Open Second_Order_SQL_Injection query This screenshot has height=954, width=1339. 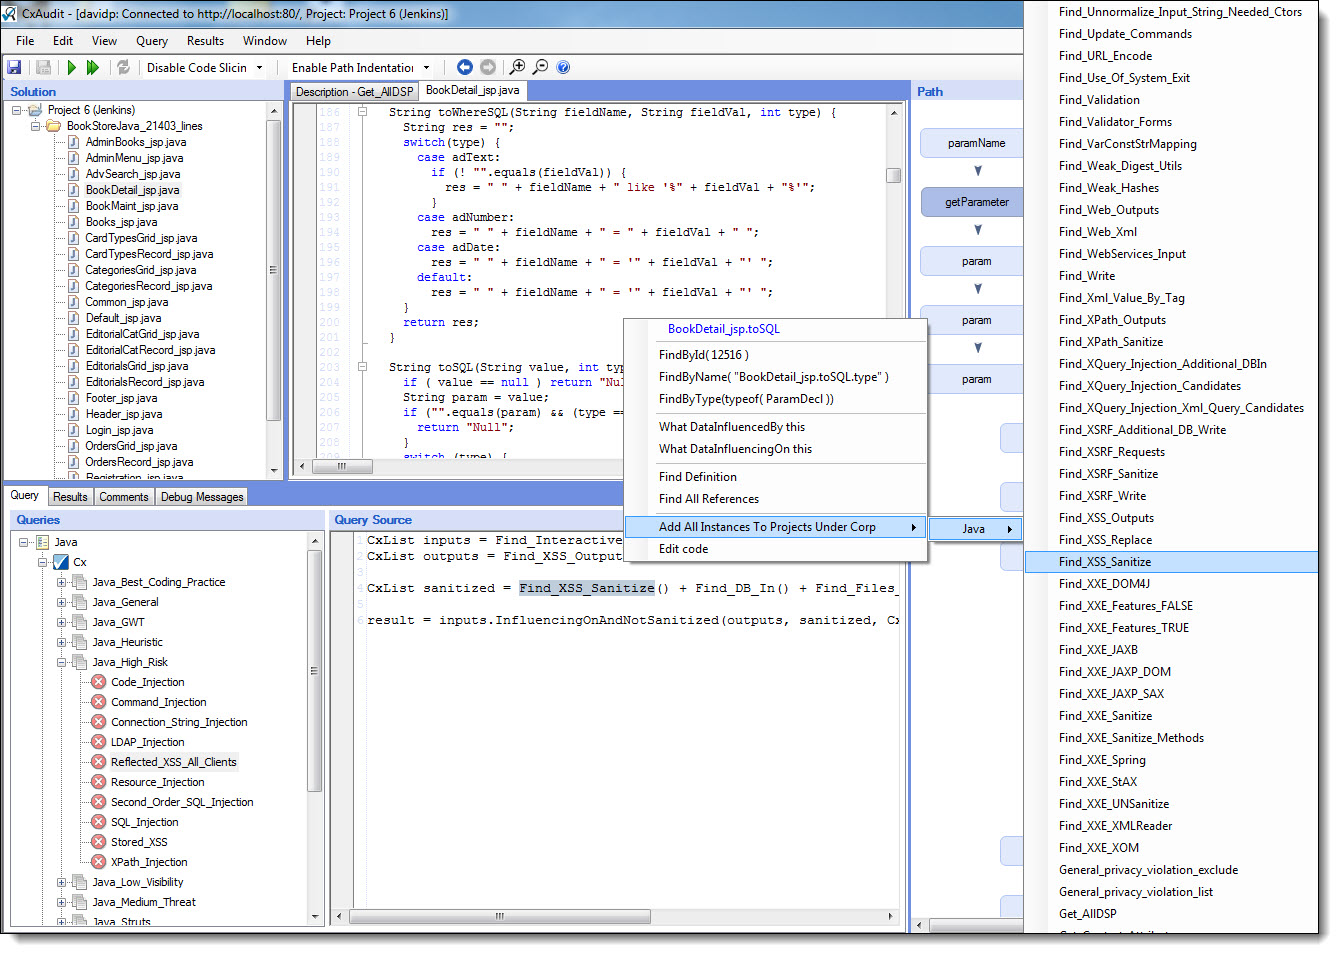coord(182,802)
